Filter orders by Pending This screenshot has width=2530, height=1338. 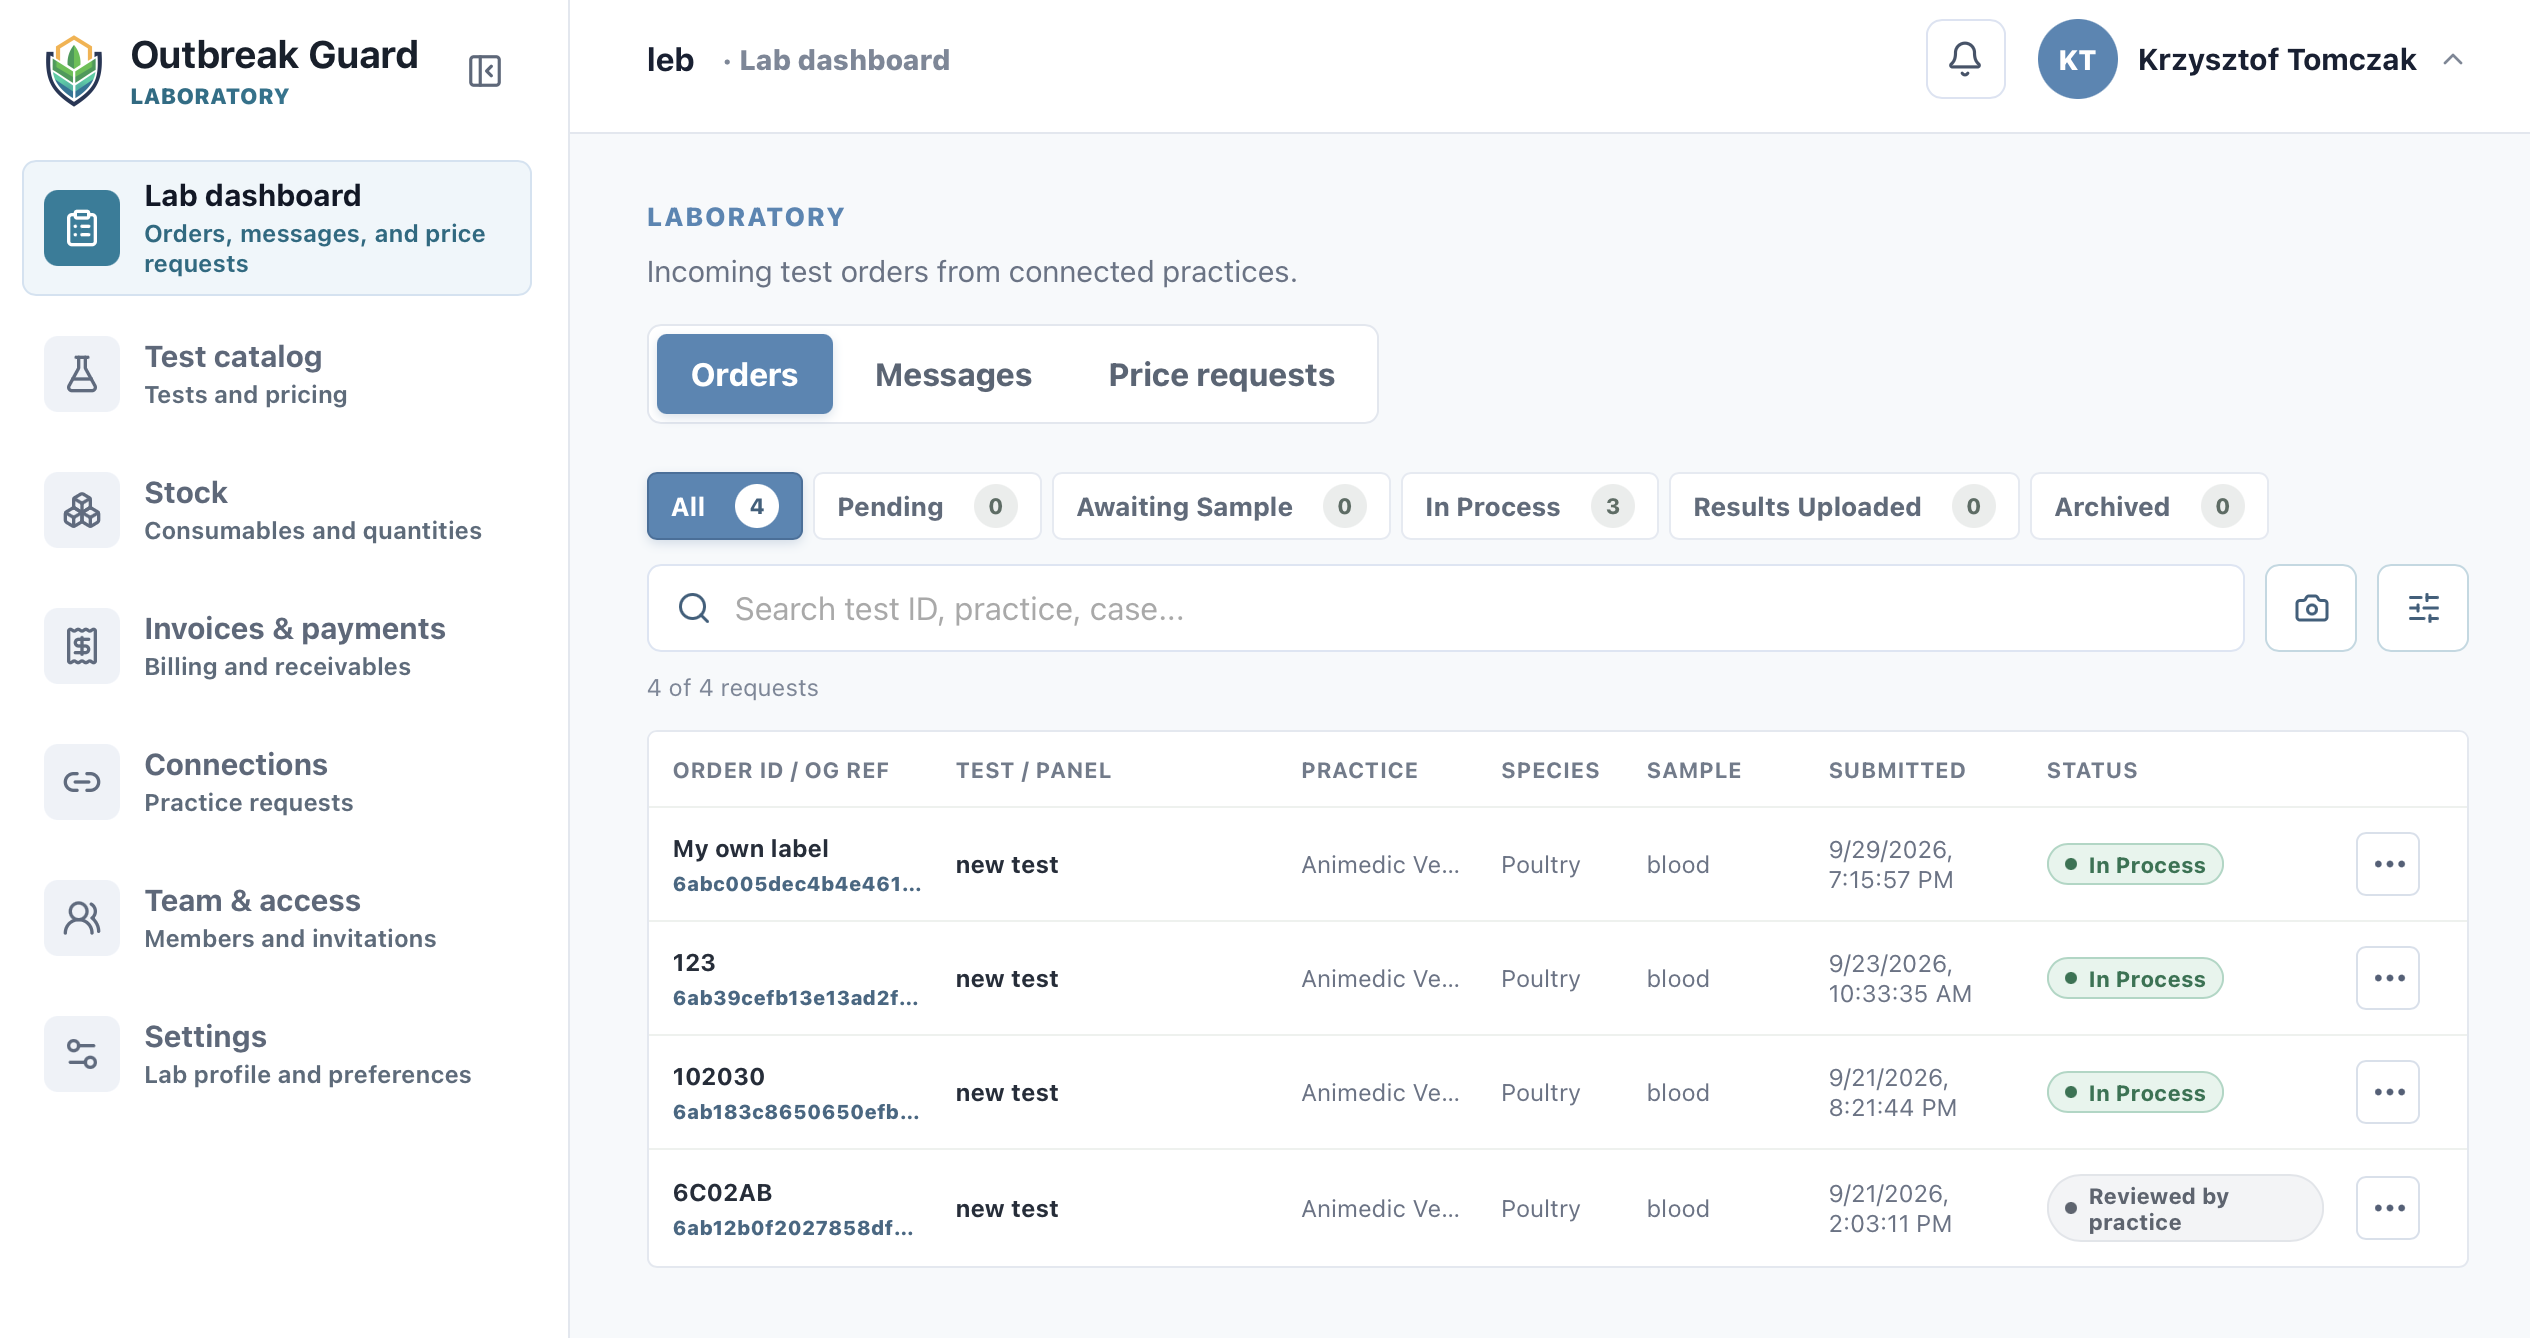927,506
